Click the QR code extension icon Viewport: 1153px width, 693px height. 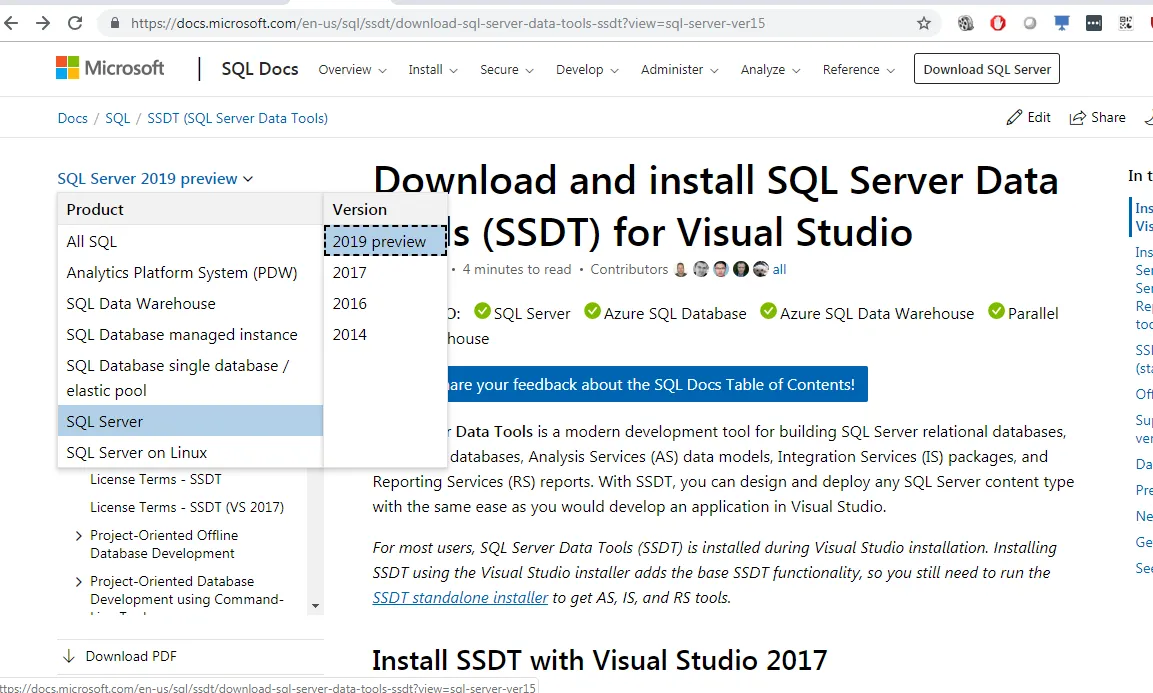[x=1126, y=24]
